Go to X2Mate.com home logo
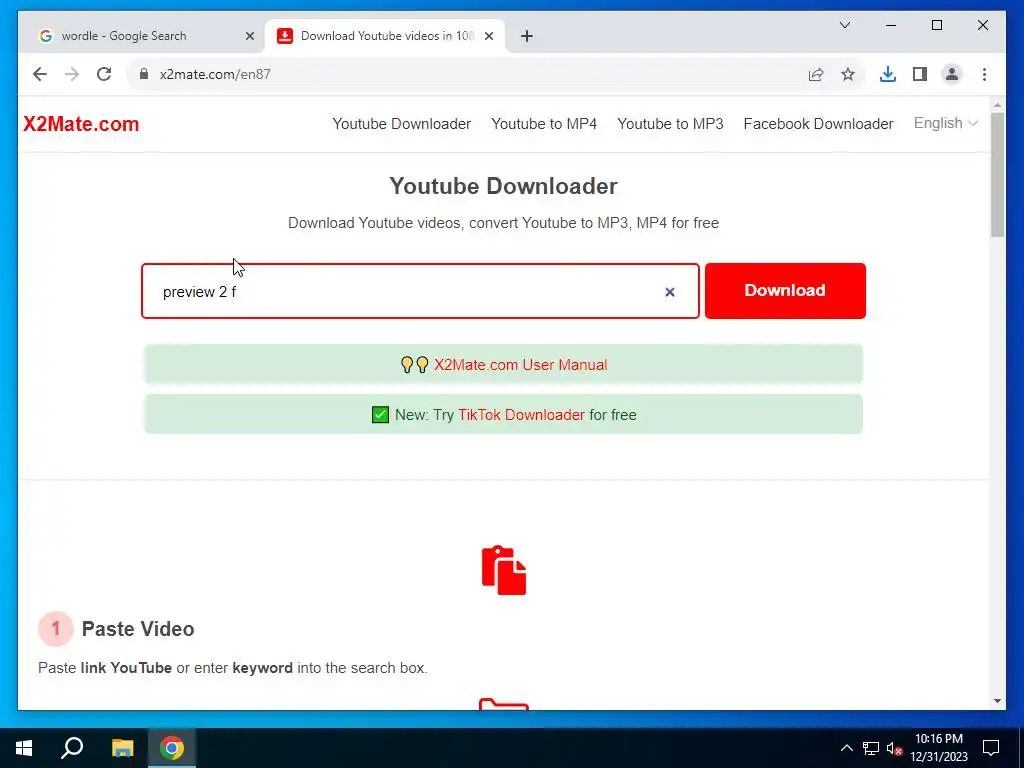 pyautogui.click(x=81, y=124)
